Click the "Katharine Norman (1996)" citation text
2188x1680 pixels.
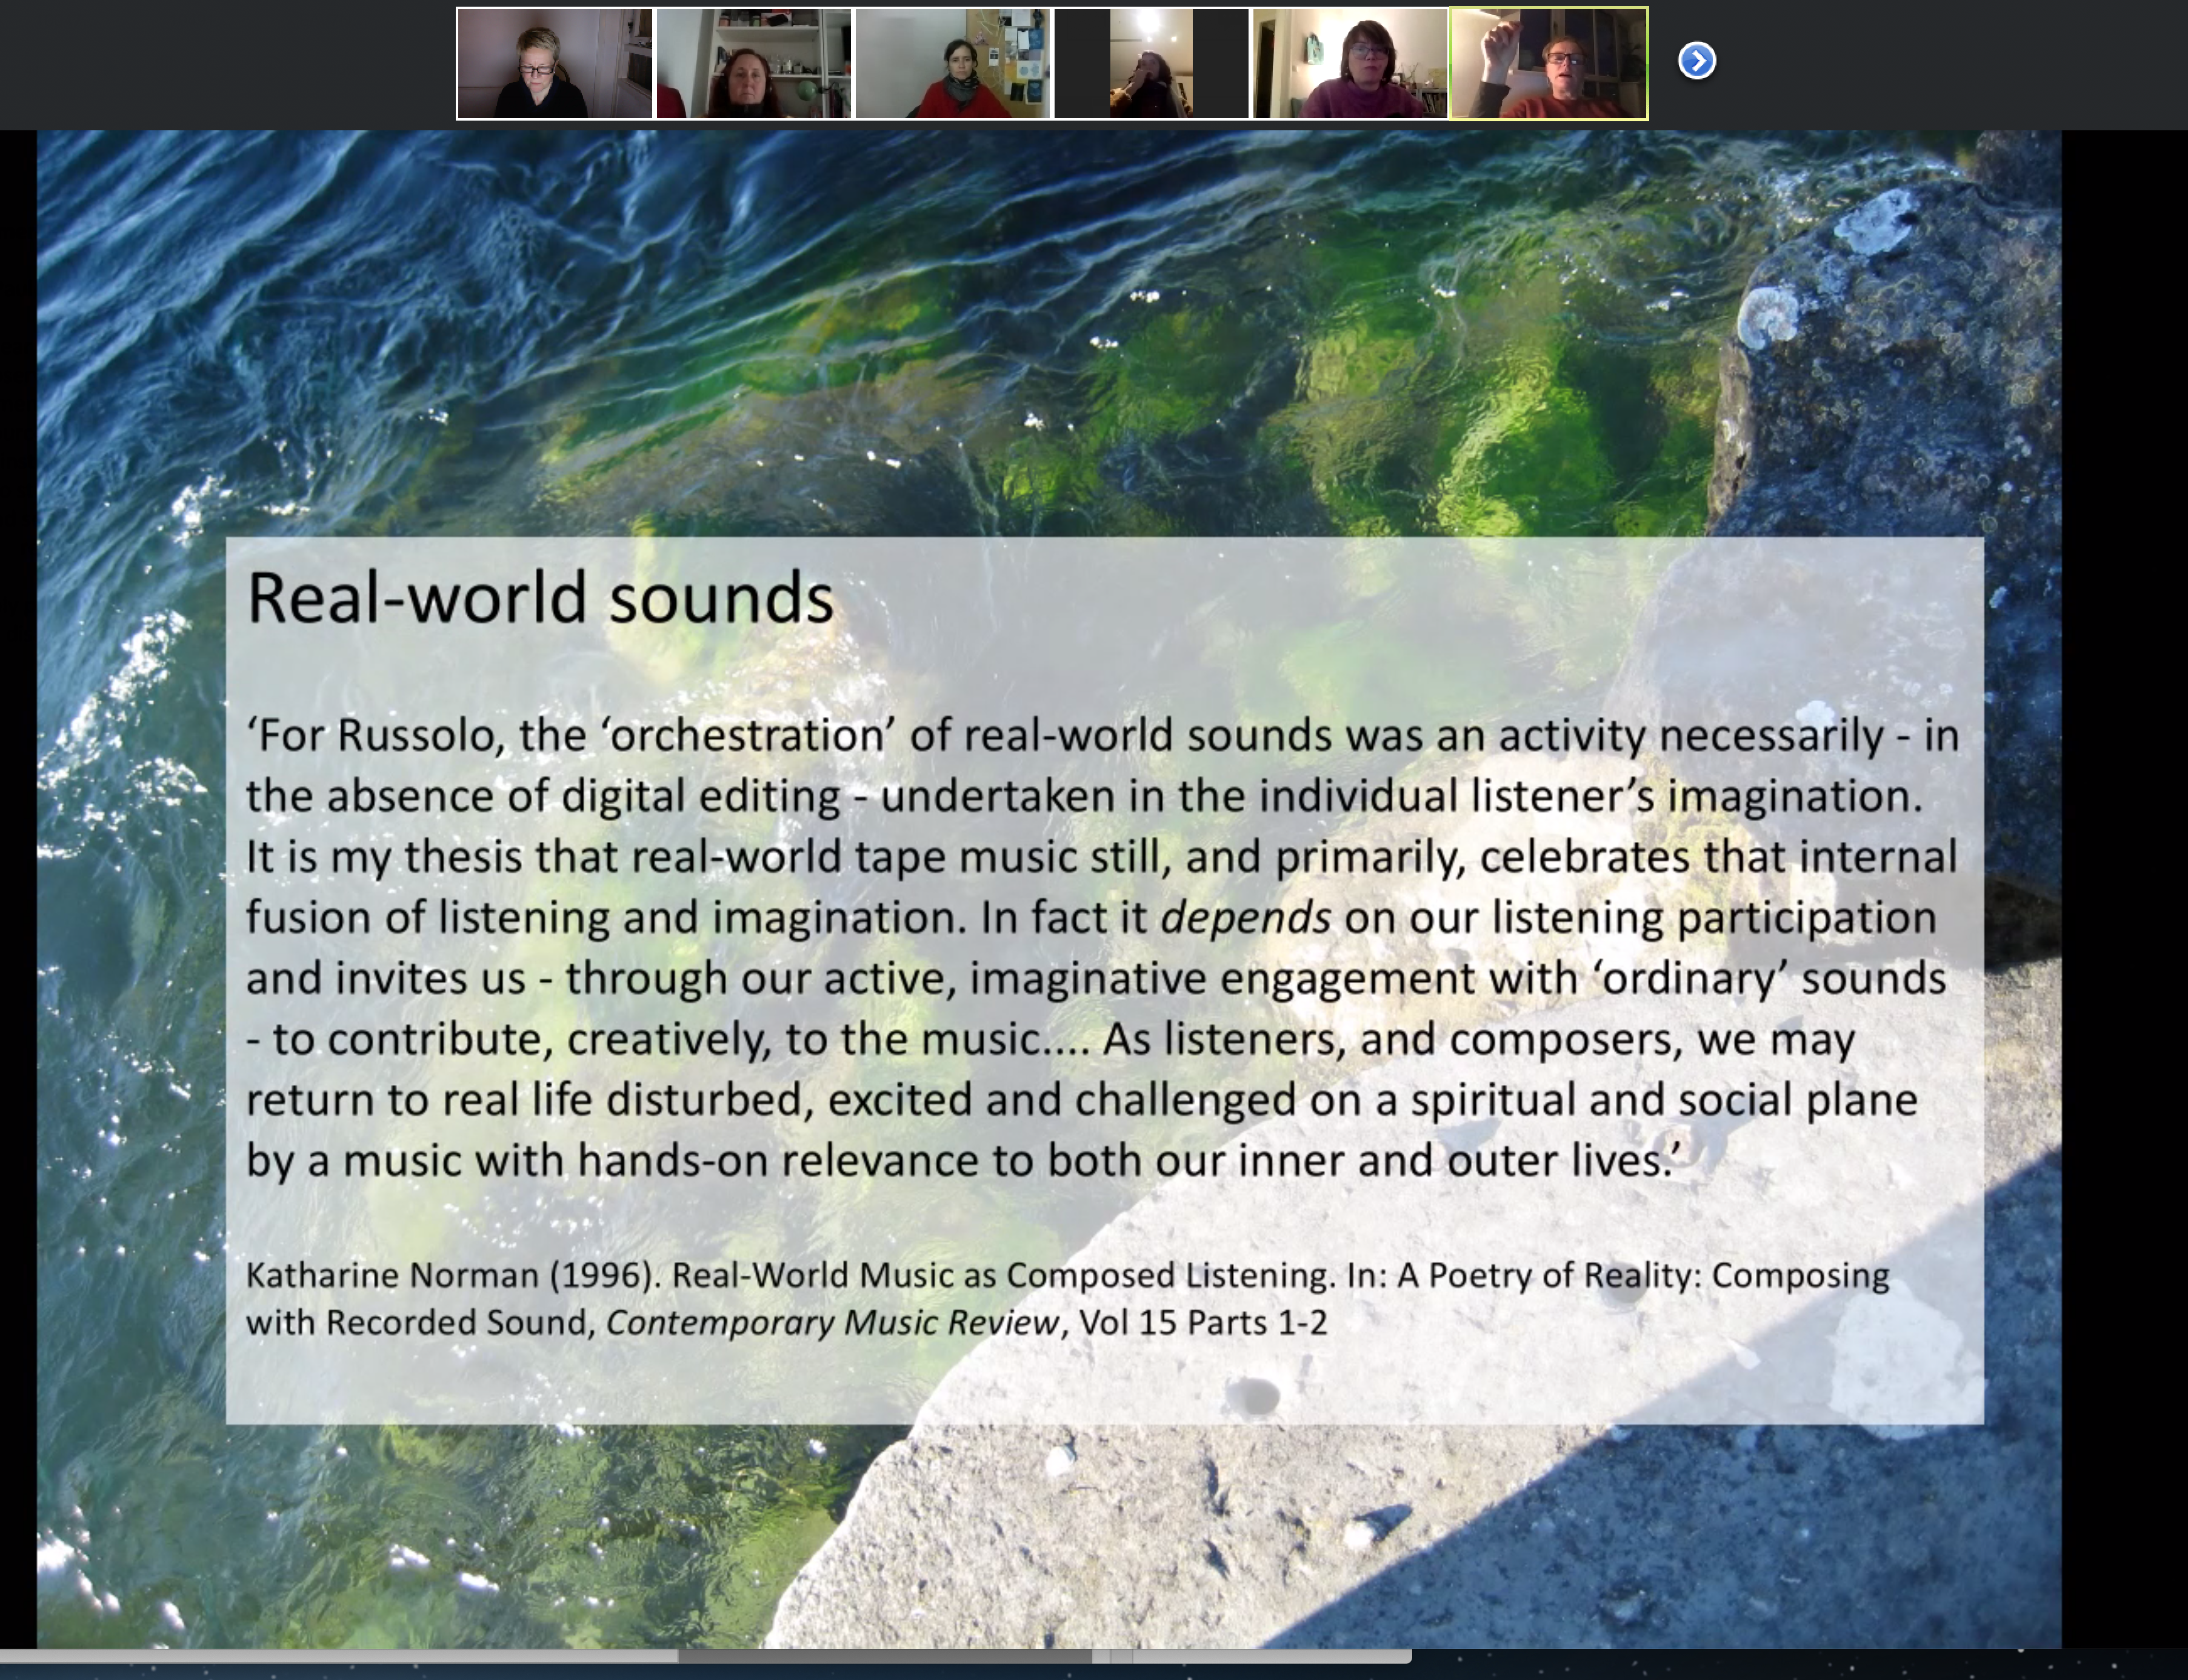(452, 1276)
